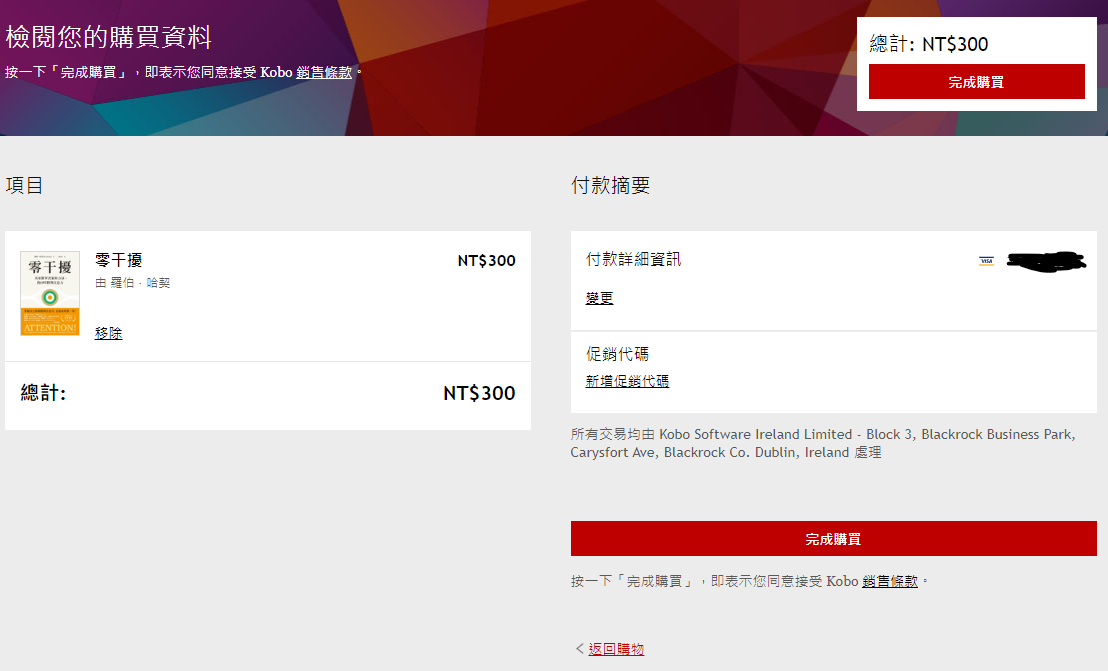Click the redacted card number
Image resolution: width=1108 pixels, height=671 pixels.
(1047, 261)
